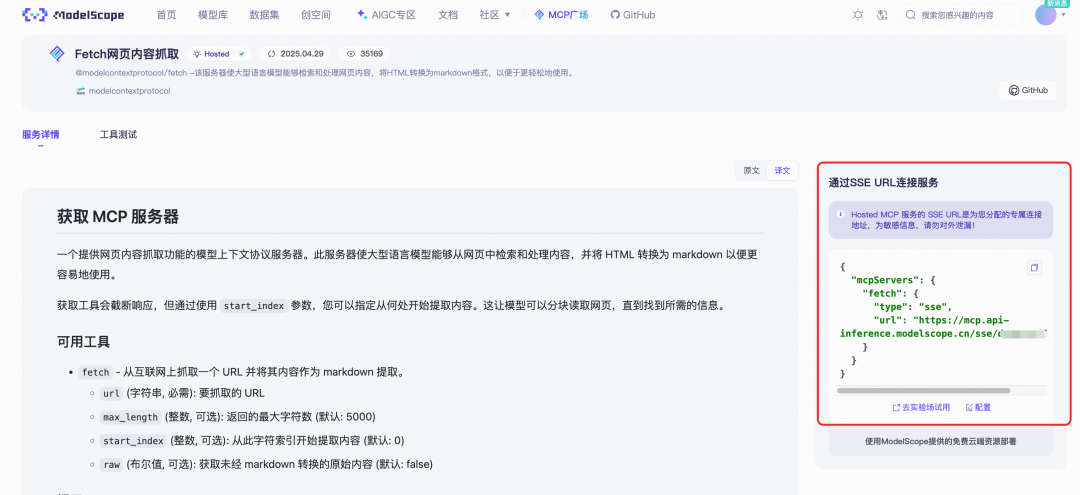
Task: Open the user avatar profile
Action: pyautogui.click(x=1045, y=14)
